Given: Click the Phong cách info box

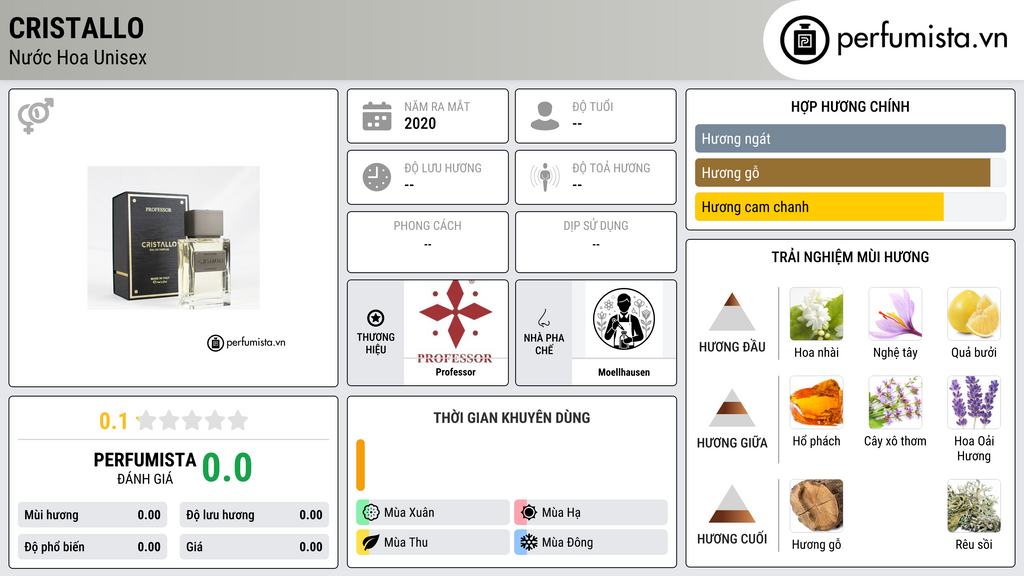Looking at the screenshot, I should [x=428, y=242].
